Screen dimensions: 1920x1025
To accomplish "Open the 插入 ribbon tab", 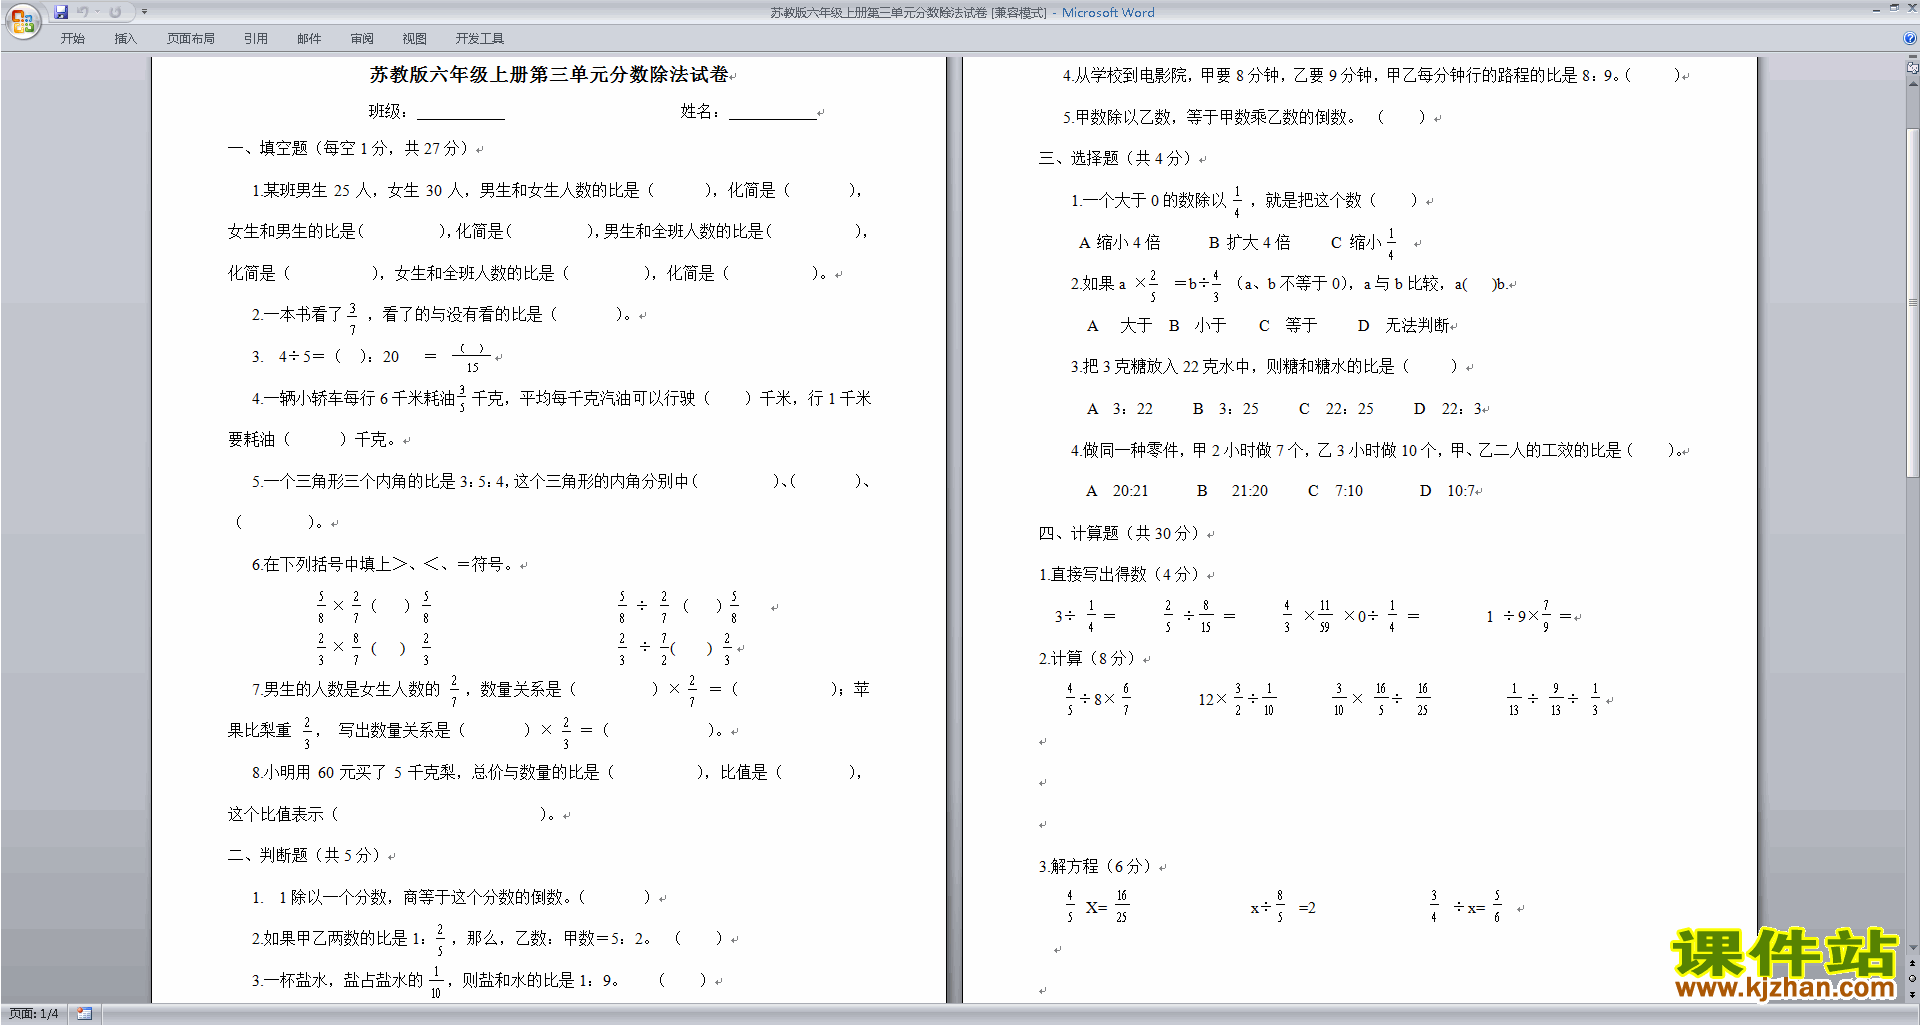I will coord(125,38).
